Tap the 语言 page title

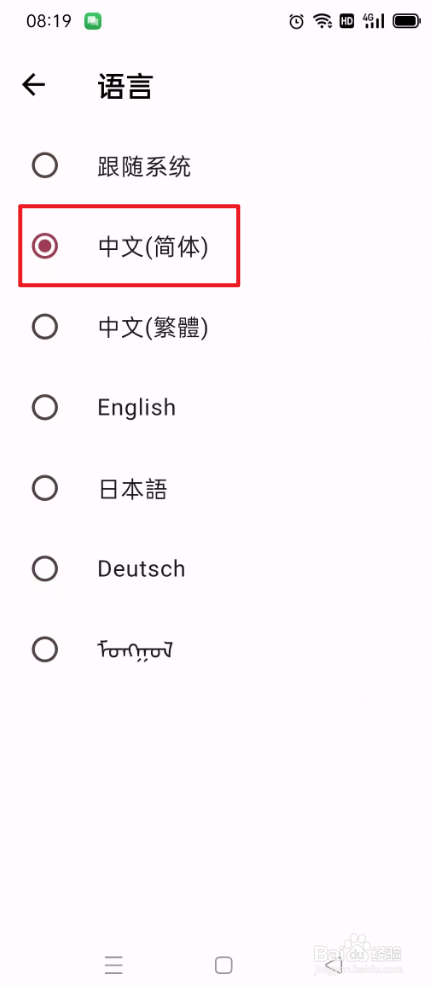click(125, 86)
